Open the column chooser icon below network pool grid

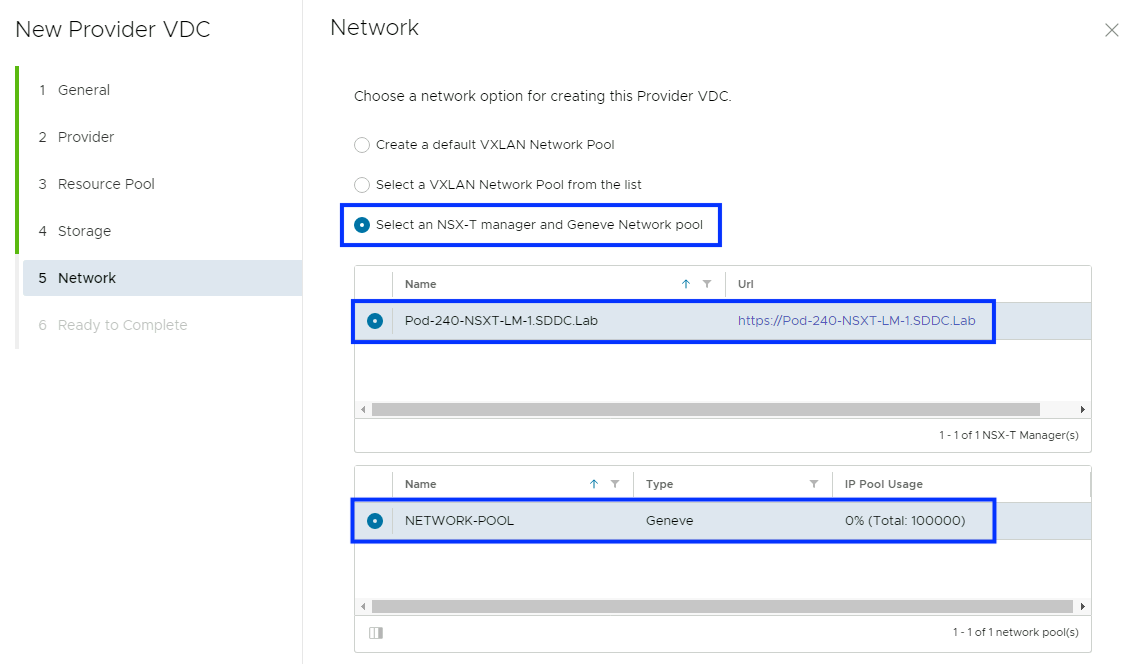376,633
